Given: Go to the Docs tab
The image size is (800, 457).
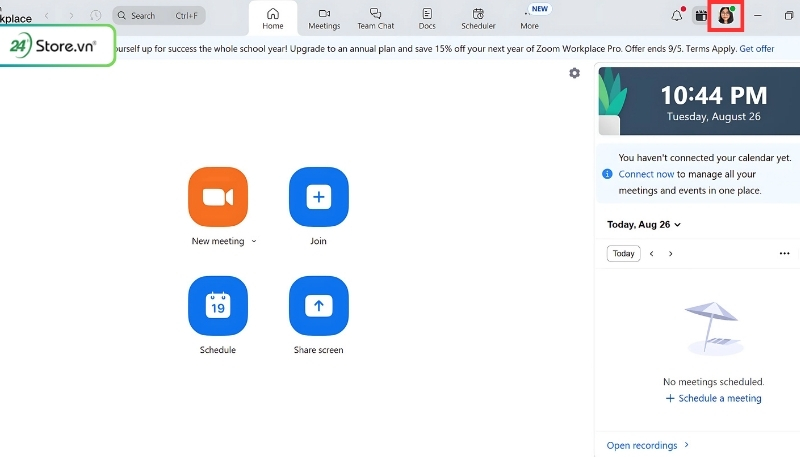Looking at the screenshot, I should click(x=427, y=18).
